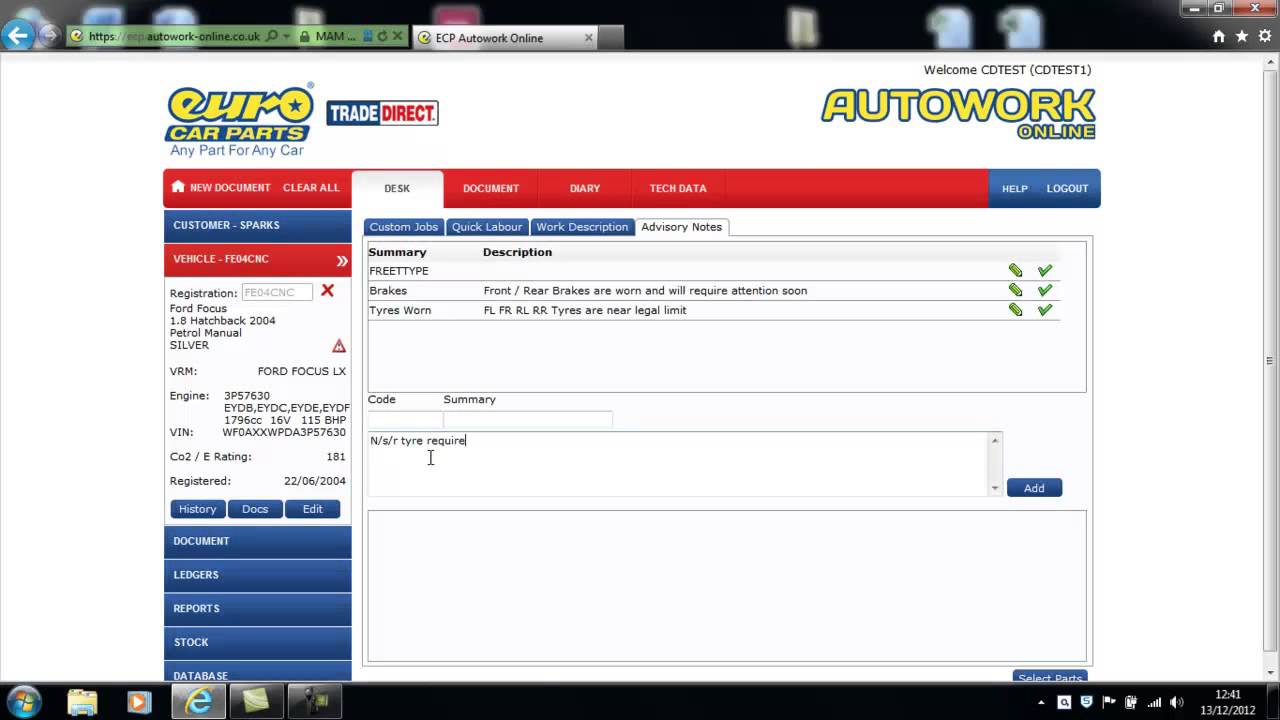Click the up arrow of the page scrollbar
The width and height of the screenshot is (1280, 720).
(x=1271, y=62)
